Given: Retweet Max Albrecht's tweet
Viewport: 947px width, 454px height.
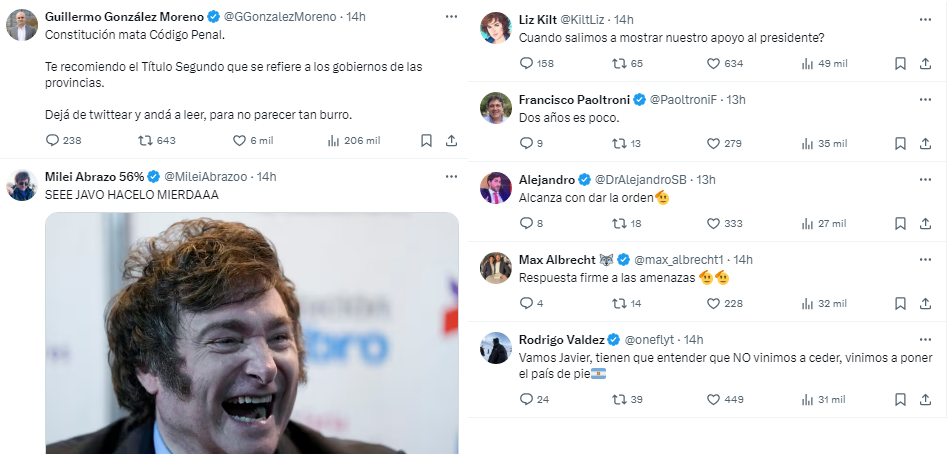Looking at the screenshot, I should pos(620,303).
